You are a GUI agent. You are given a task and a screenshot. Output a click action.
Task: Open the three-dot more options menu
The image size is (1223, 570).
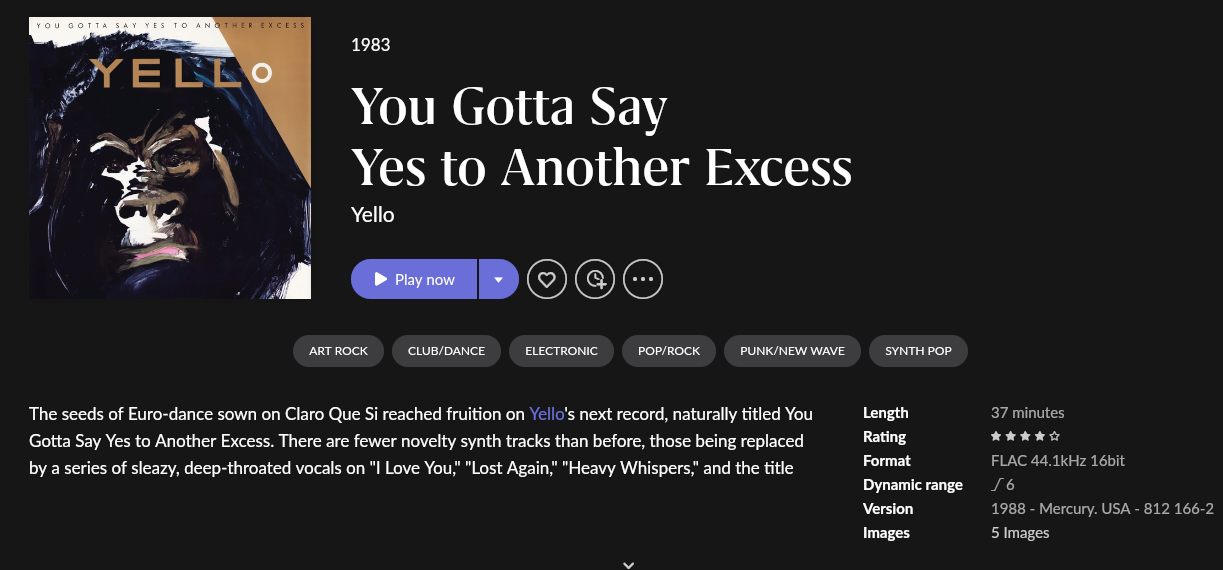click(x=643, y=279)
